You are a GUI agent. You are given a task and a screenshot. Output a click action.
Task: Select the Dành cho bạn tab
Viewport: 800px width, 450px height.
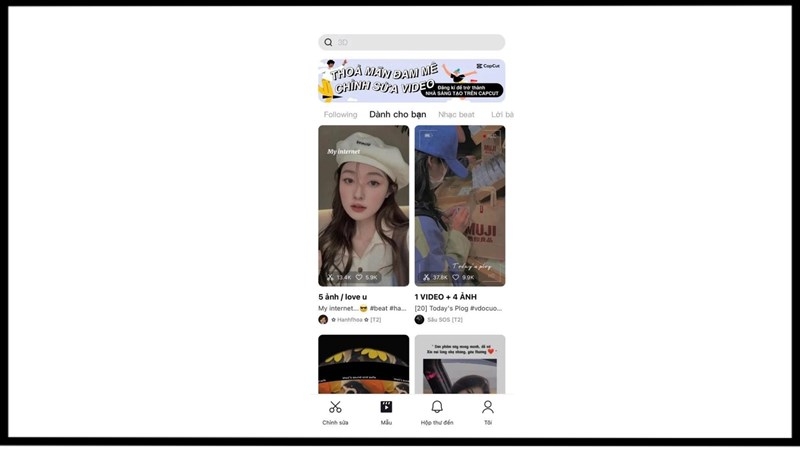coord(397,114)
